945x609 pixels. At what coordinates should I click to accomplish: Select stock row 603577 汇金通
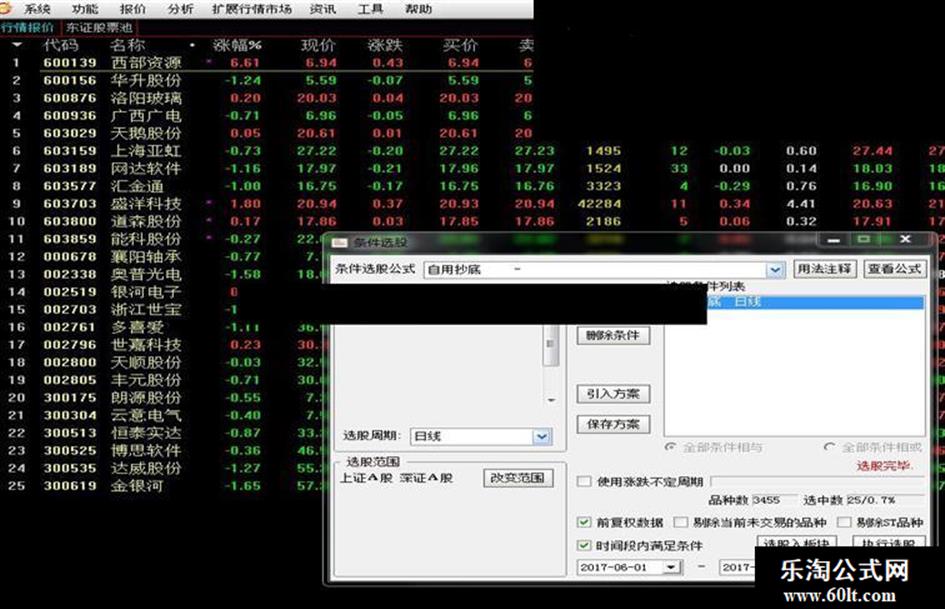[472, 186]
